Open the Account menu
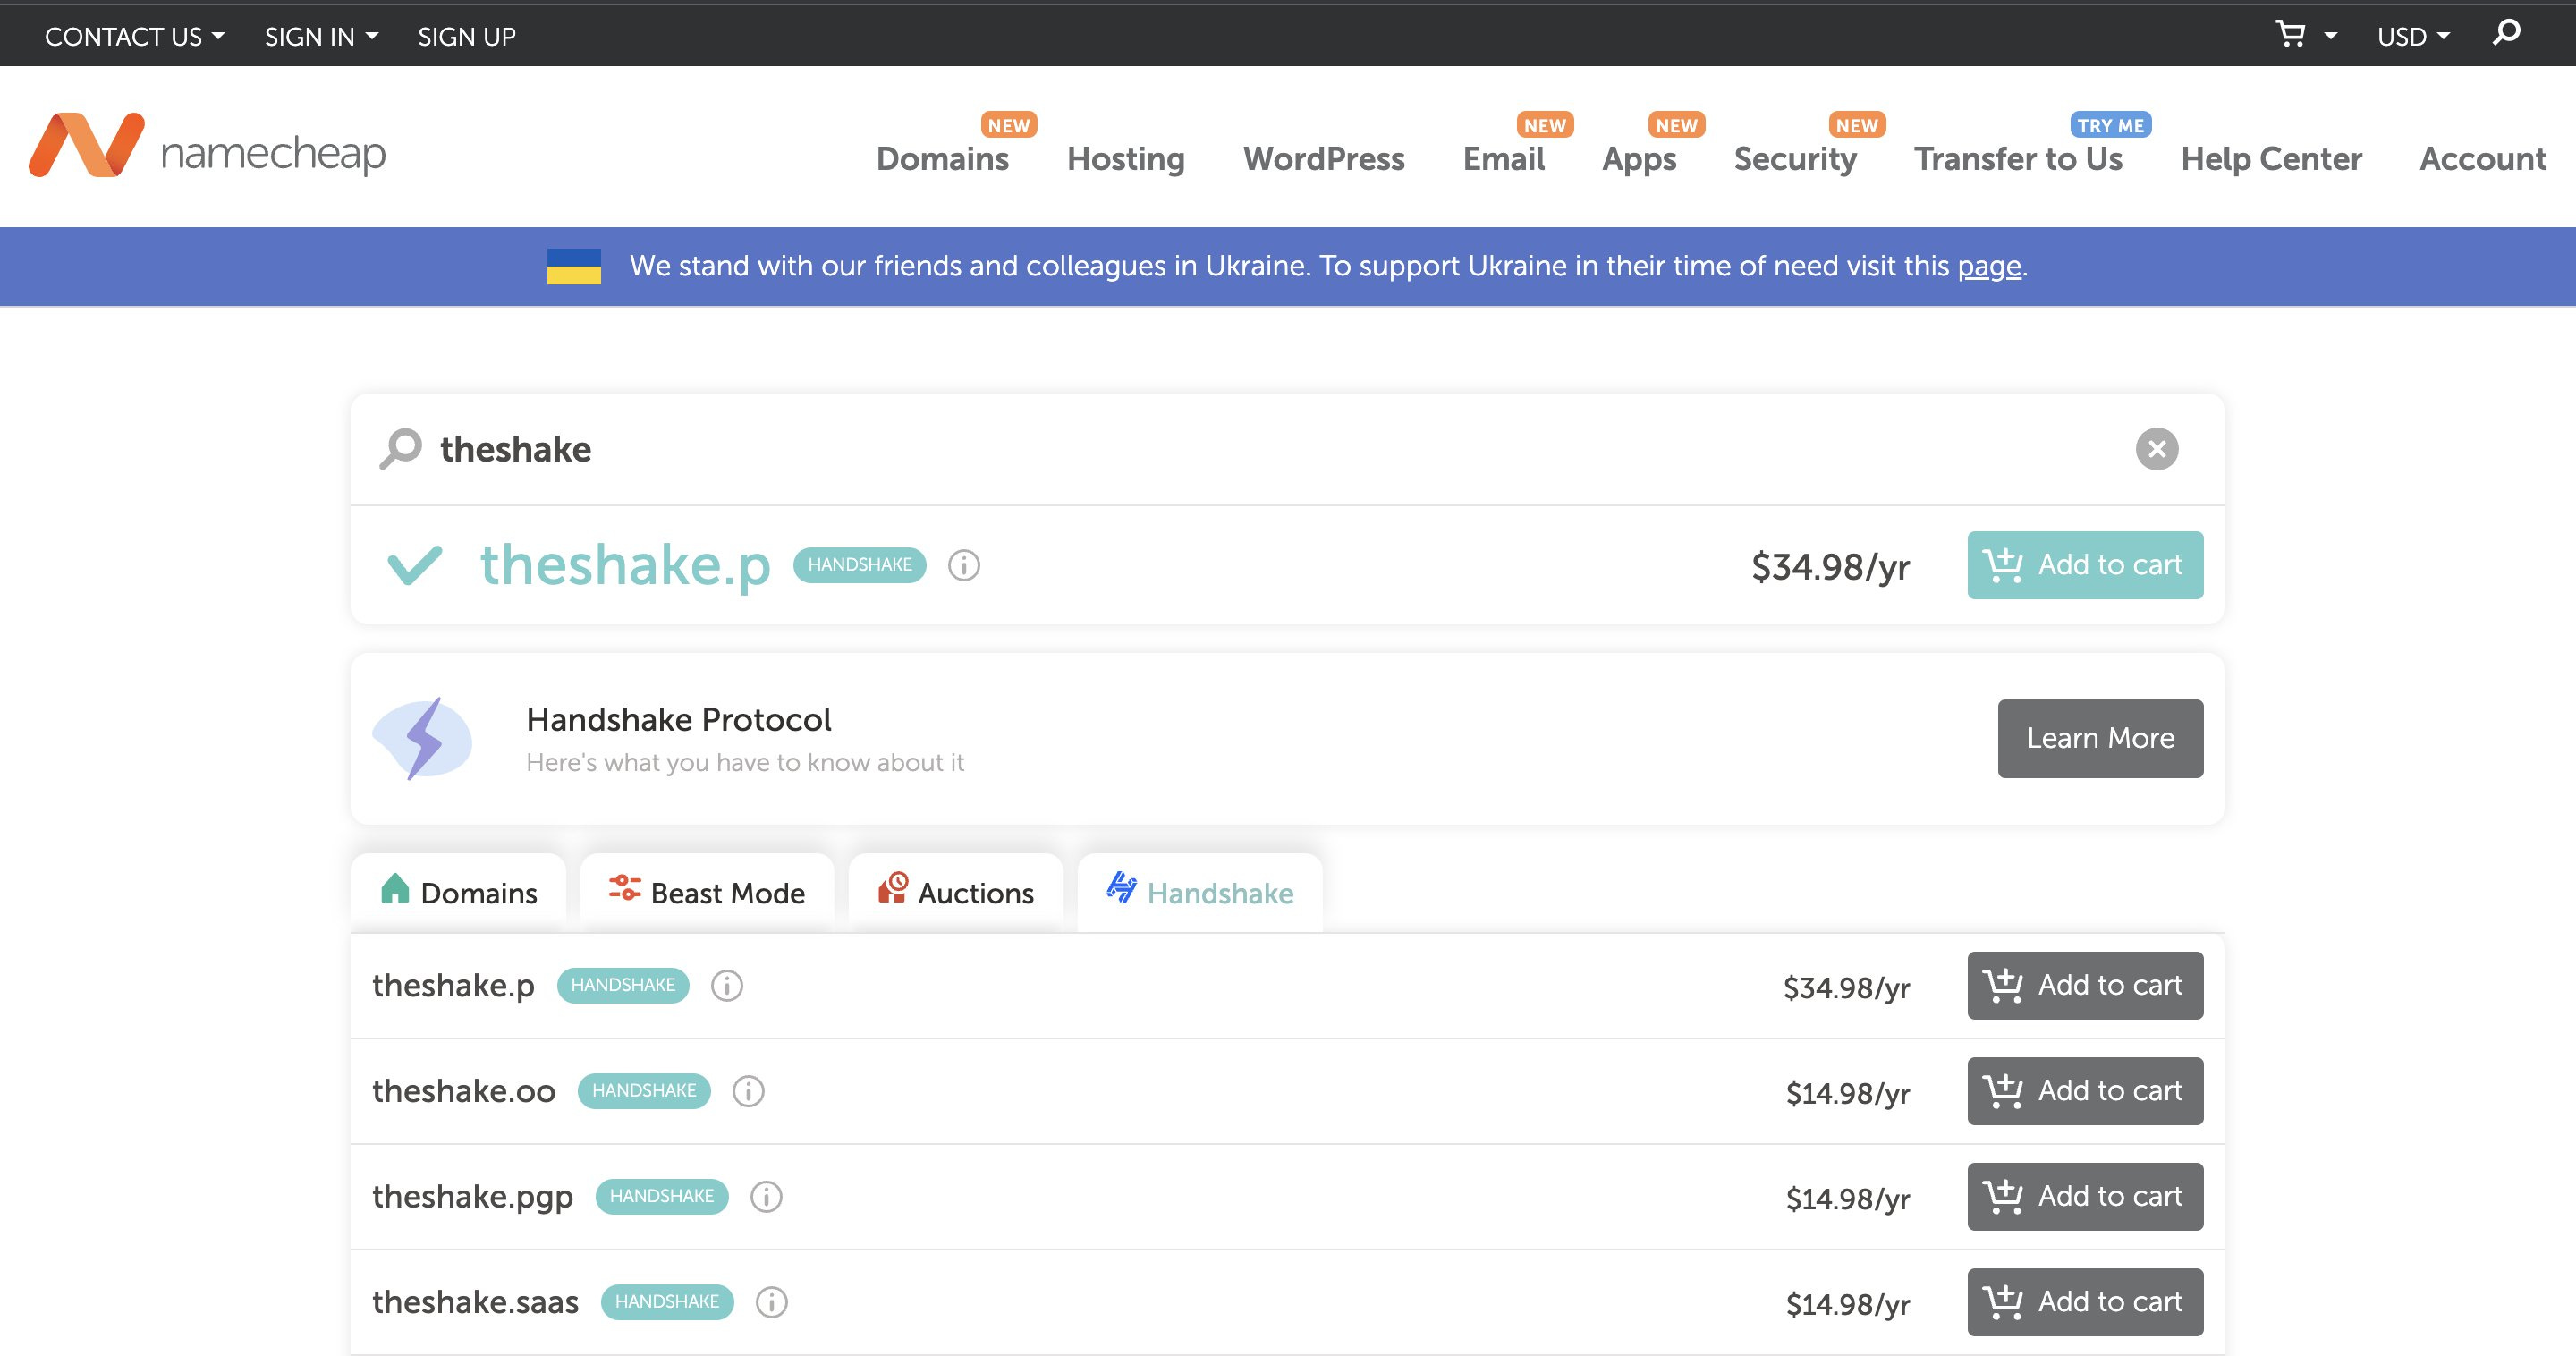This screenshot has width=2576, height=1356. 2483,159
